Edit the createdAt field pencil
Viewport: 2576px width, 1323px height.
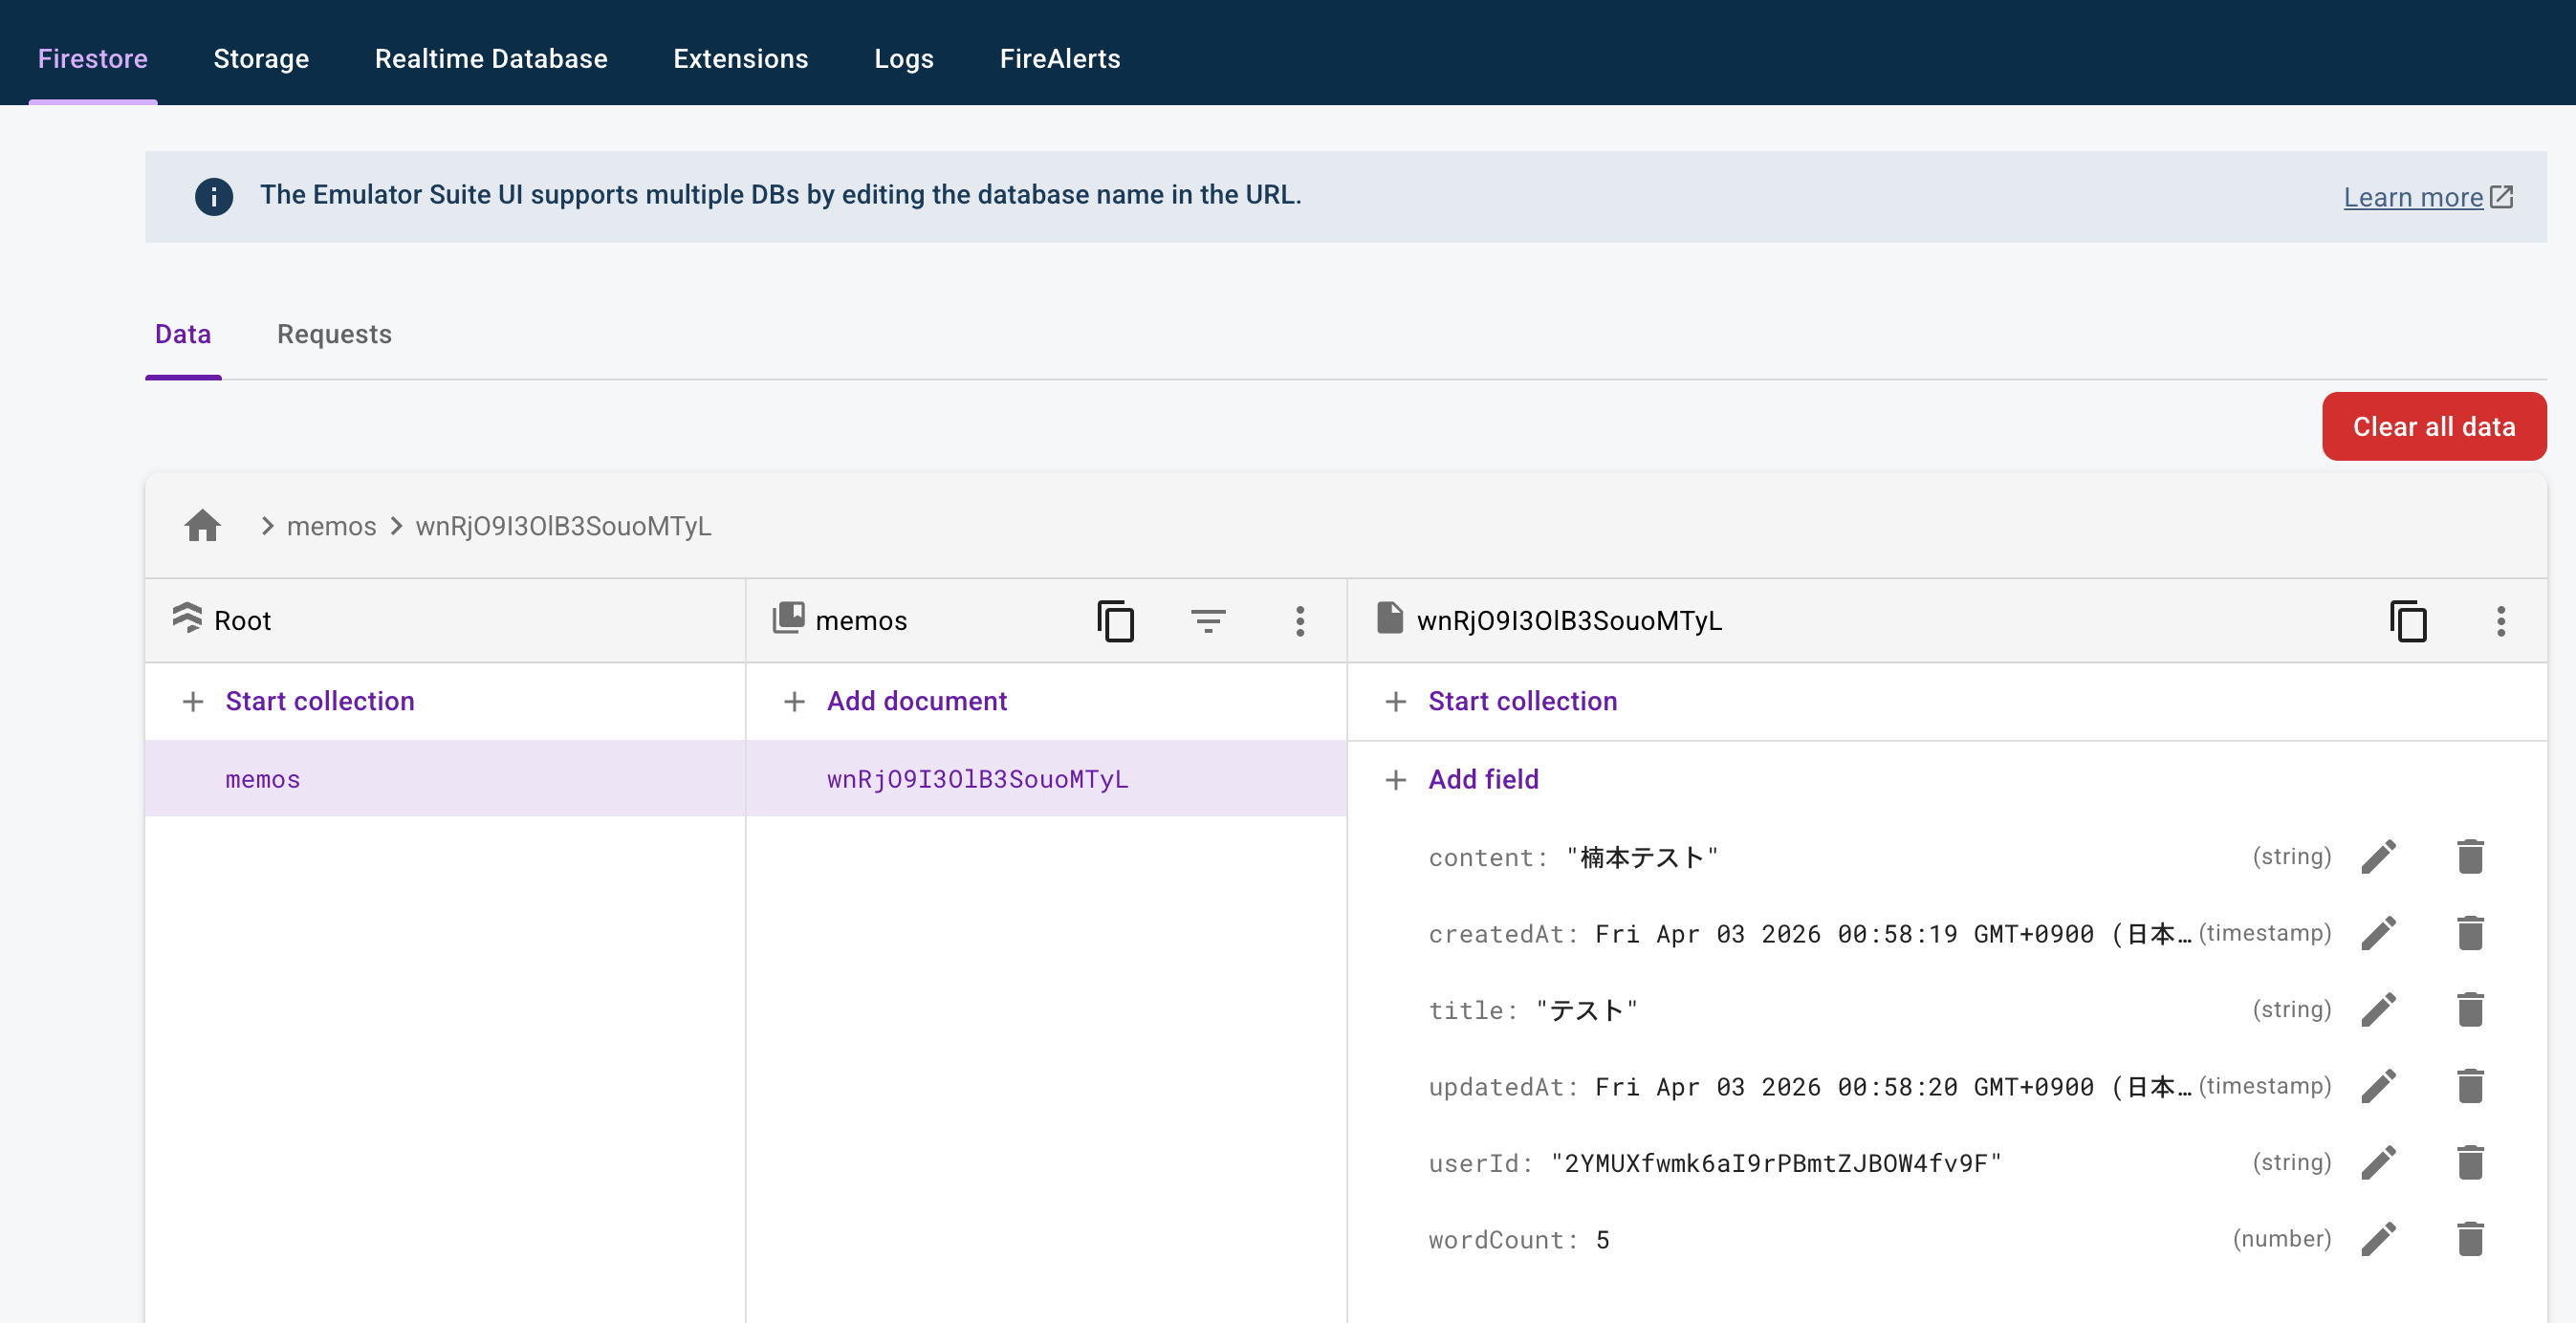(2378, 933)
